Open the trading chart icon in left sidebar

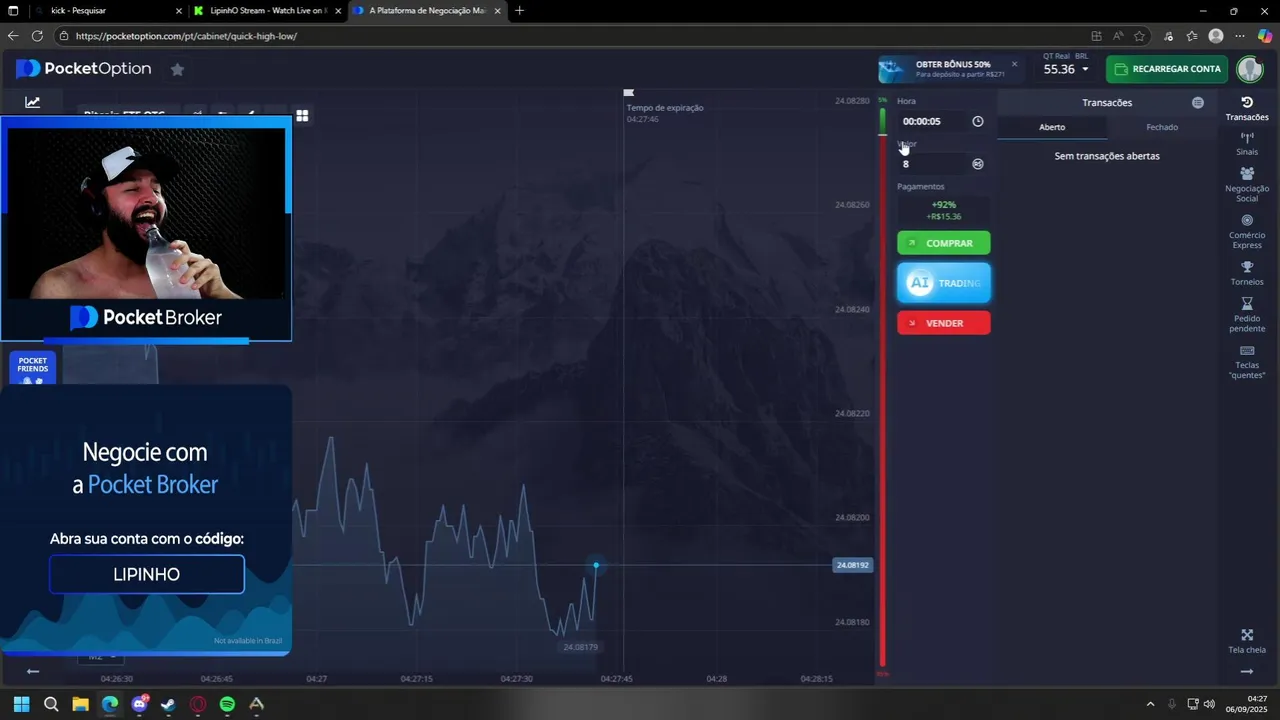(33, 102)
